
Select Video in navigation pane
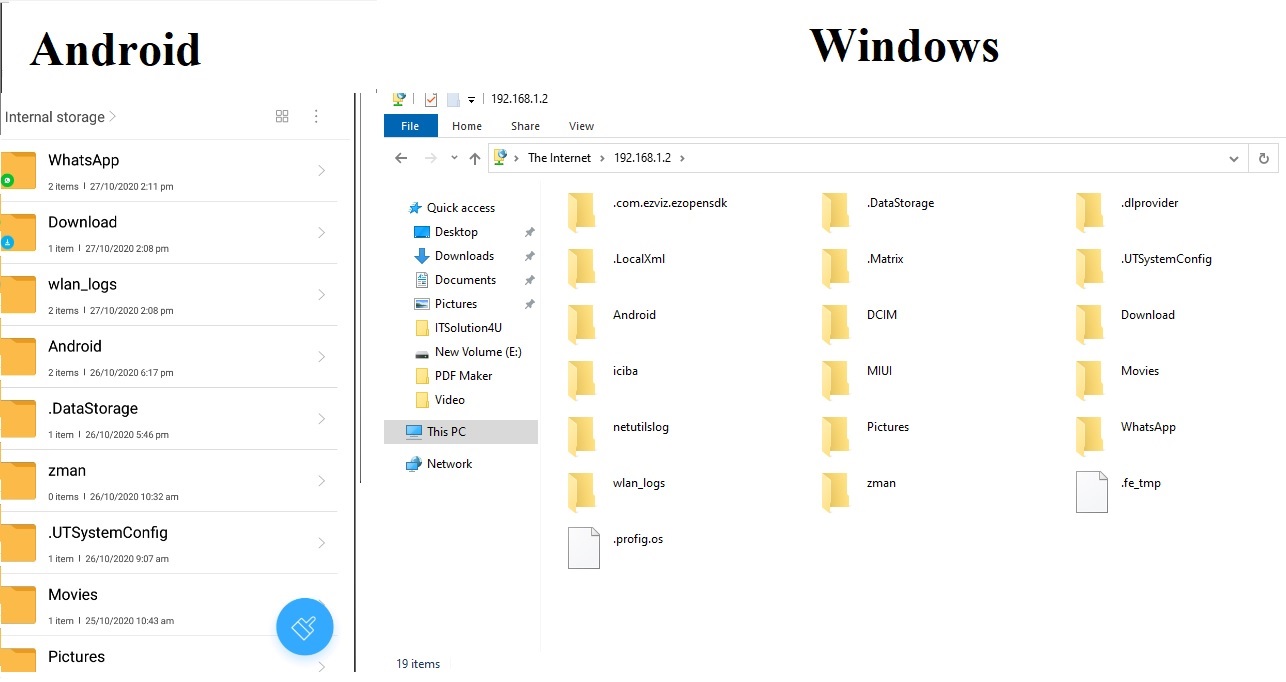tap(439, 400)
